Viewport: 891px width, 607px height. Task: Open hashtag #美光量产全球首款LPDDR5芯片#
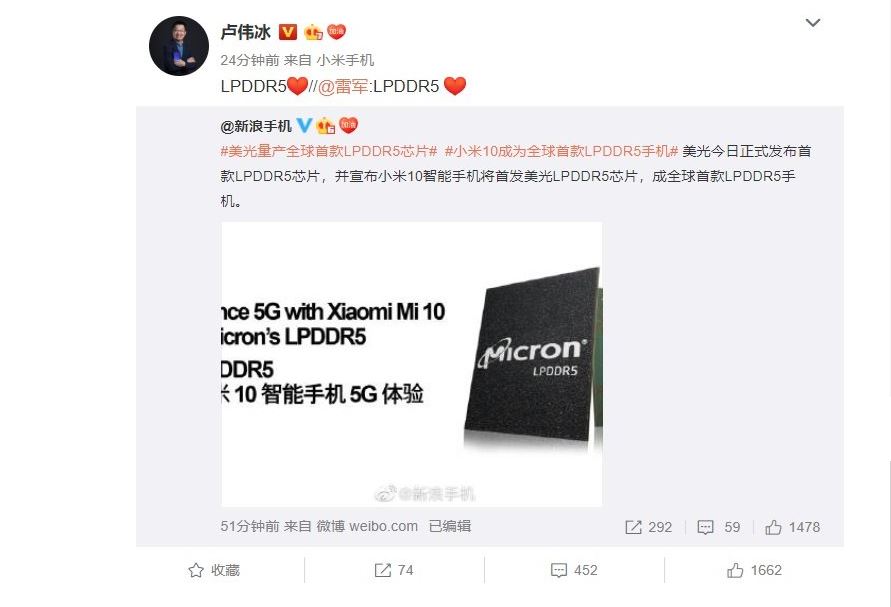pos(328,151)
